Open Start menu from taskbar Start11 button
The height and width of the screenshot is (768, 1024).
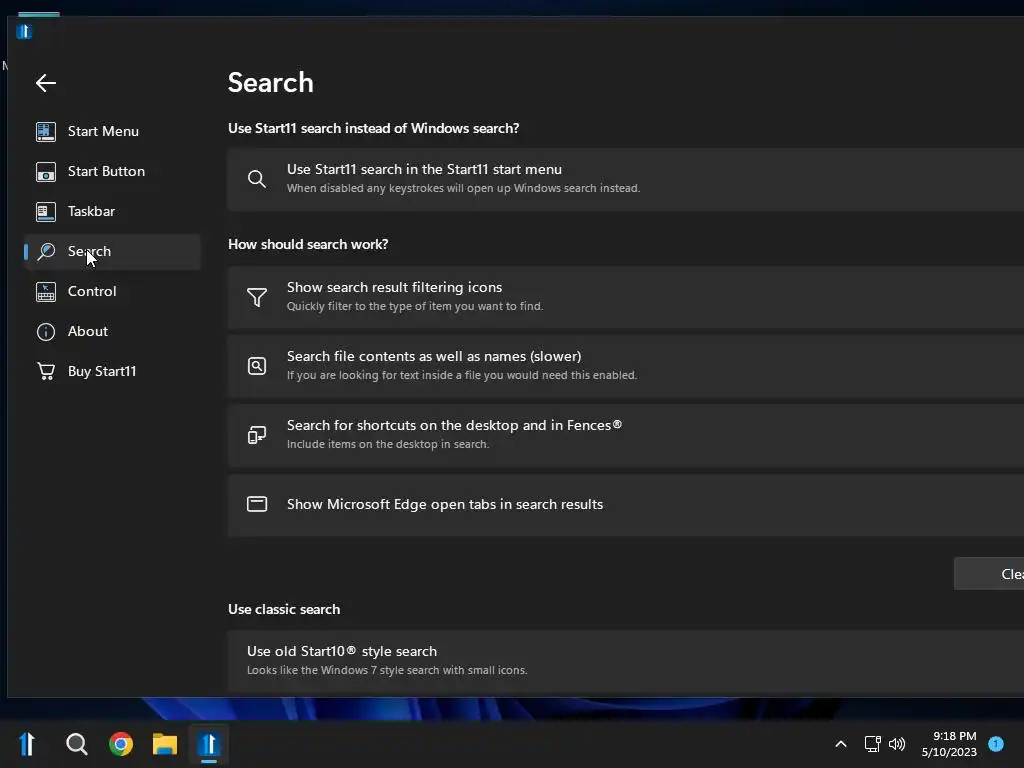(27, 744)
